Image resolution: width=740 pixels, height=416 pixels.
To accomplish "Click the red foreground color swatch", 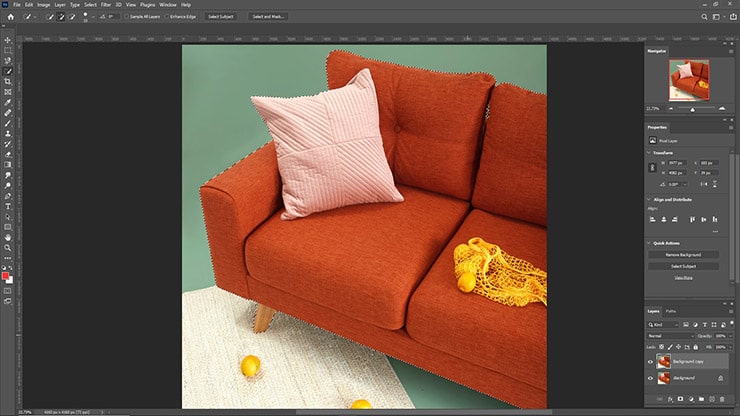I will 7,274.
